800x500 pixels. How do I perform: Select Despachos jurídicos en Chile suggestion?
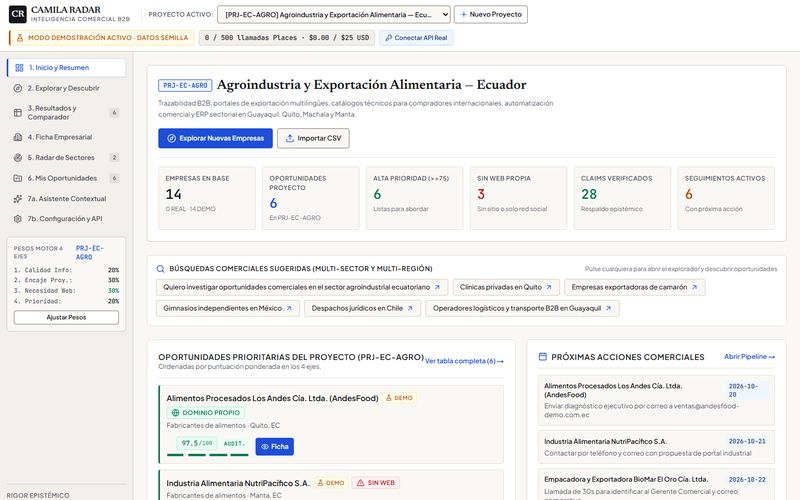[x=362, y=308]
